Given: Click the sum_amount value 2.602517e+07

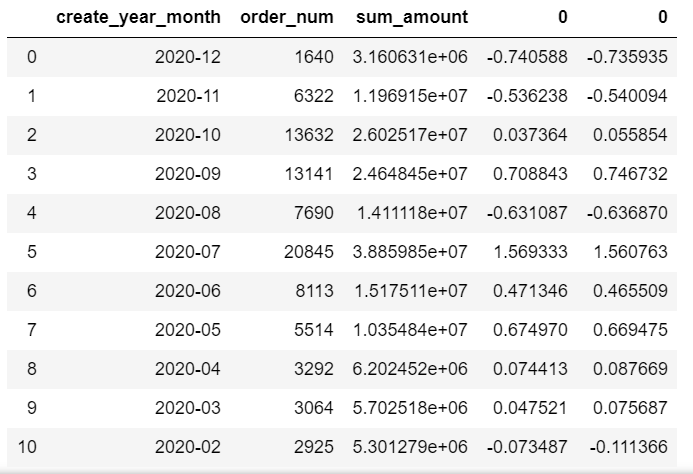Looking at the screenshot, I should point(410,135).
